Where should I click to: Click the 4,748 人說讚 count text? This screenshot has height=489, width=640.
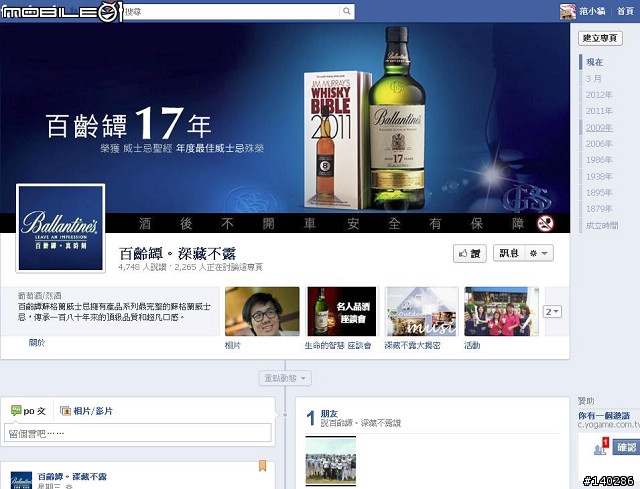click(142, 267)
